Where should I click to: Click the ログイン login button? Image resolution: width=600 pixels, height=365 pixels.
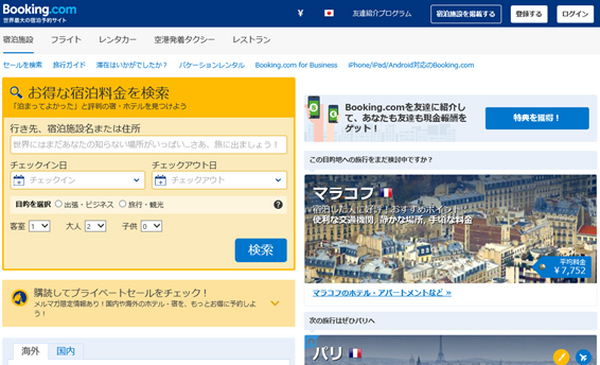coord(575,14)
